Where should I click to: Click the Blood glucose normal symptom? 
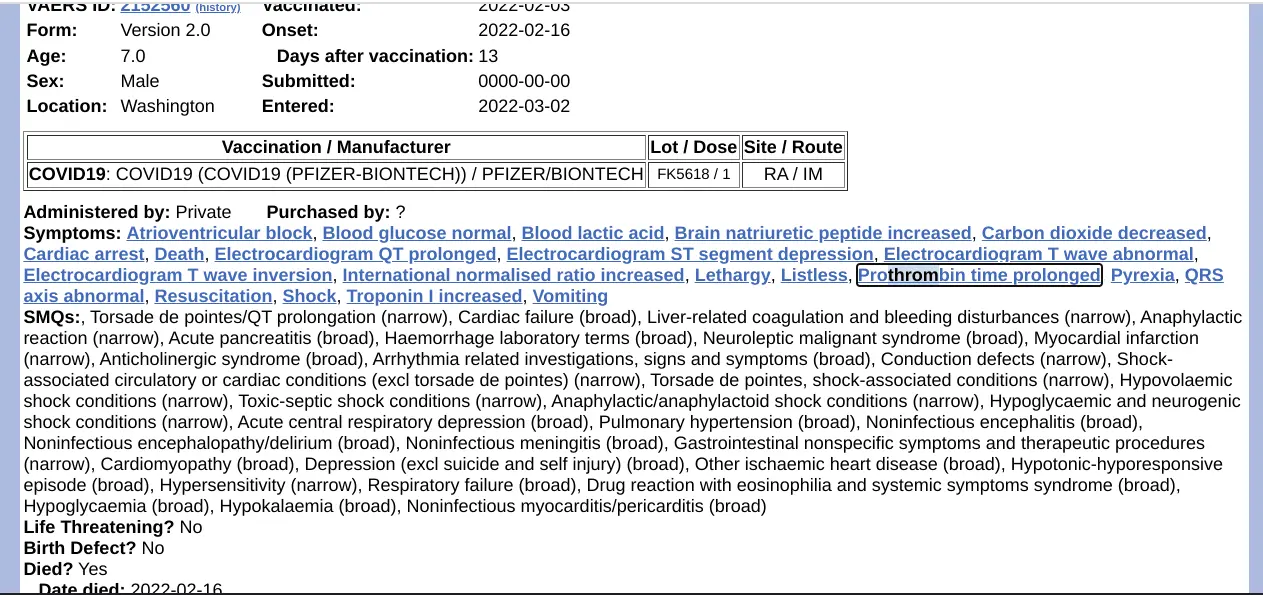pyautogui.click(x=417, y=233)
